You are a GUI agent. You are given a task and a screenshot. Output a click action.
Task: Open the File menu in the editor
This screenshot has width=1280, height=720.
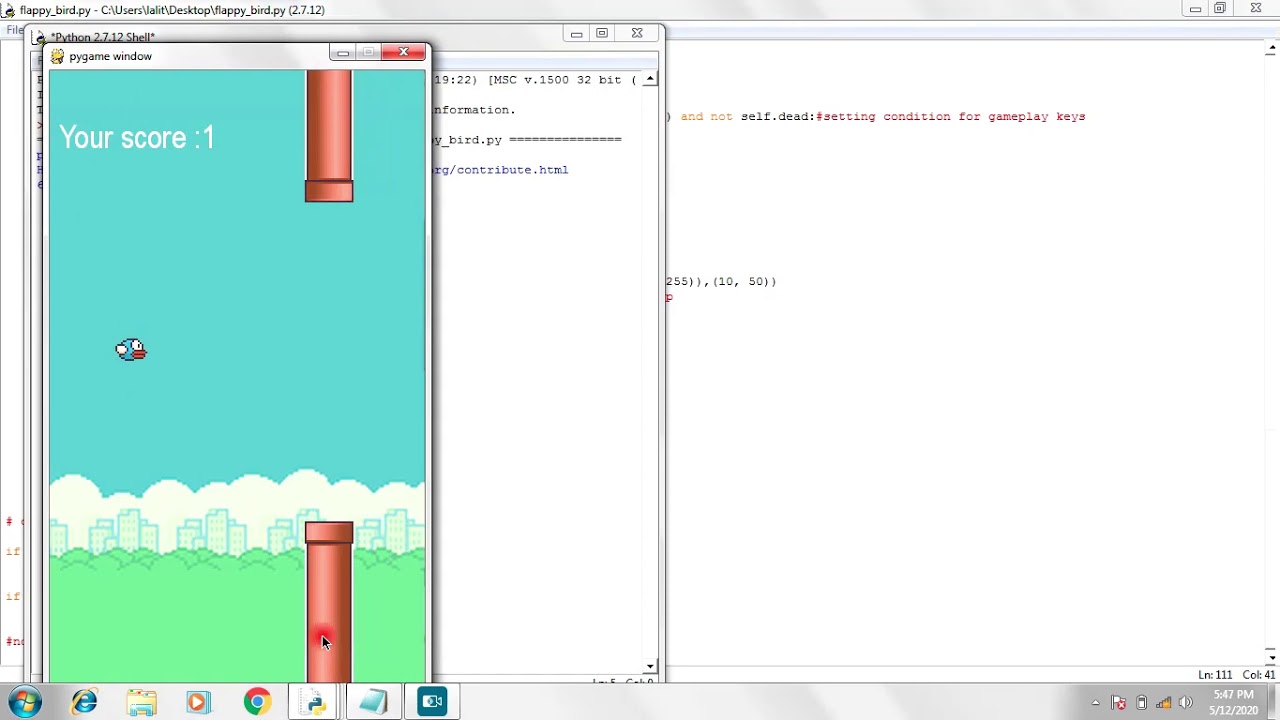[x=15, y=30]
